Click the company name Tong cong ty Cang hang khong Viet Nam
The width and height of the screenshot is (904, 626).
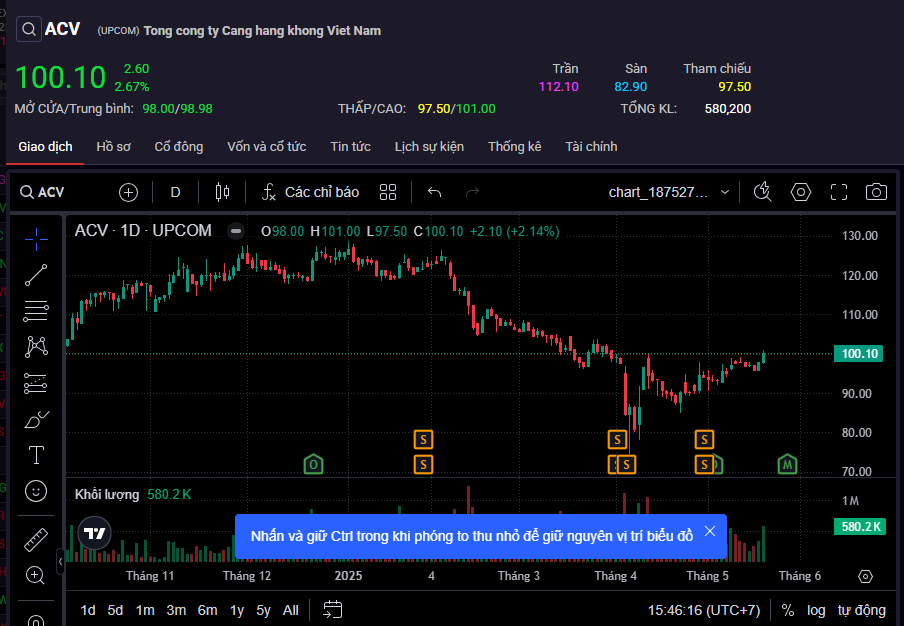click(x=262, y=31)
